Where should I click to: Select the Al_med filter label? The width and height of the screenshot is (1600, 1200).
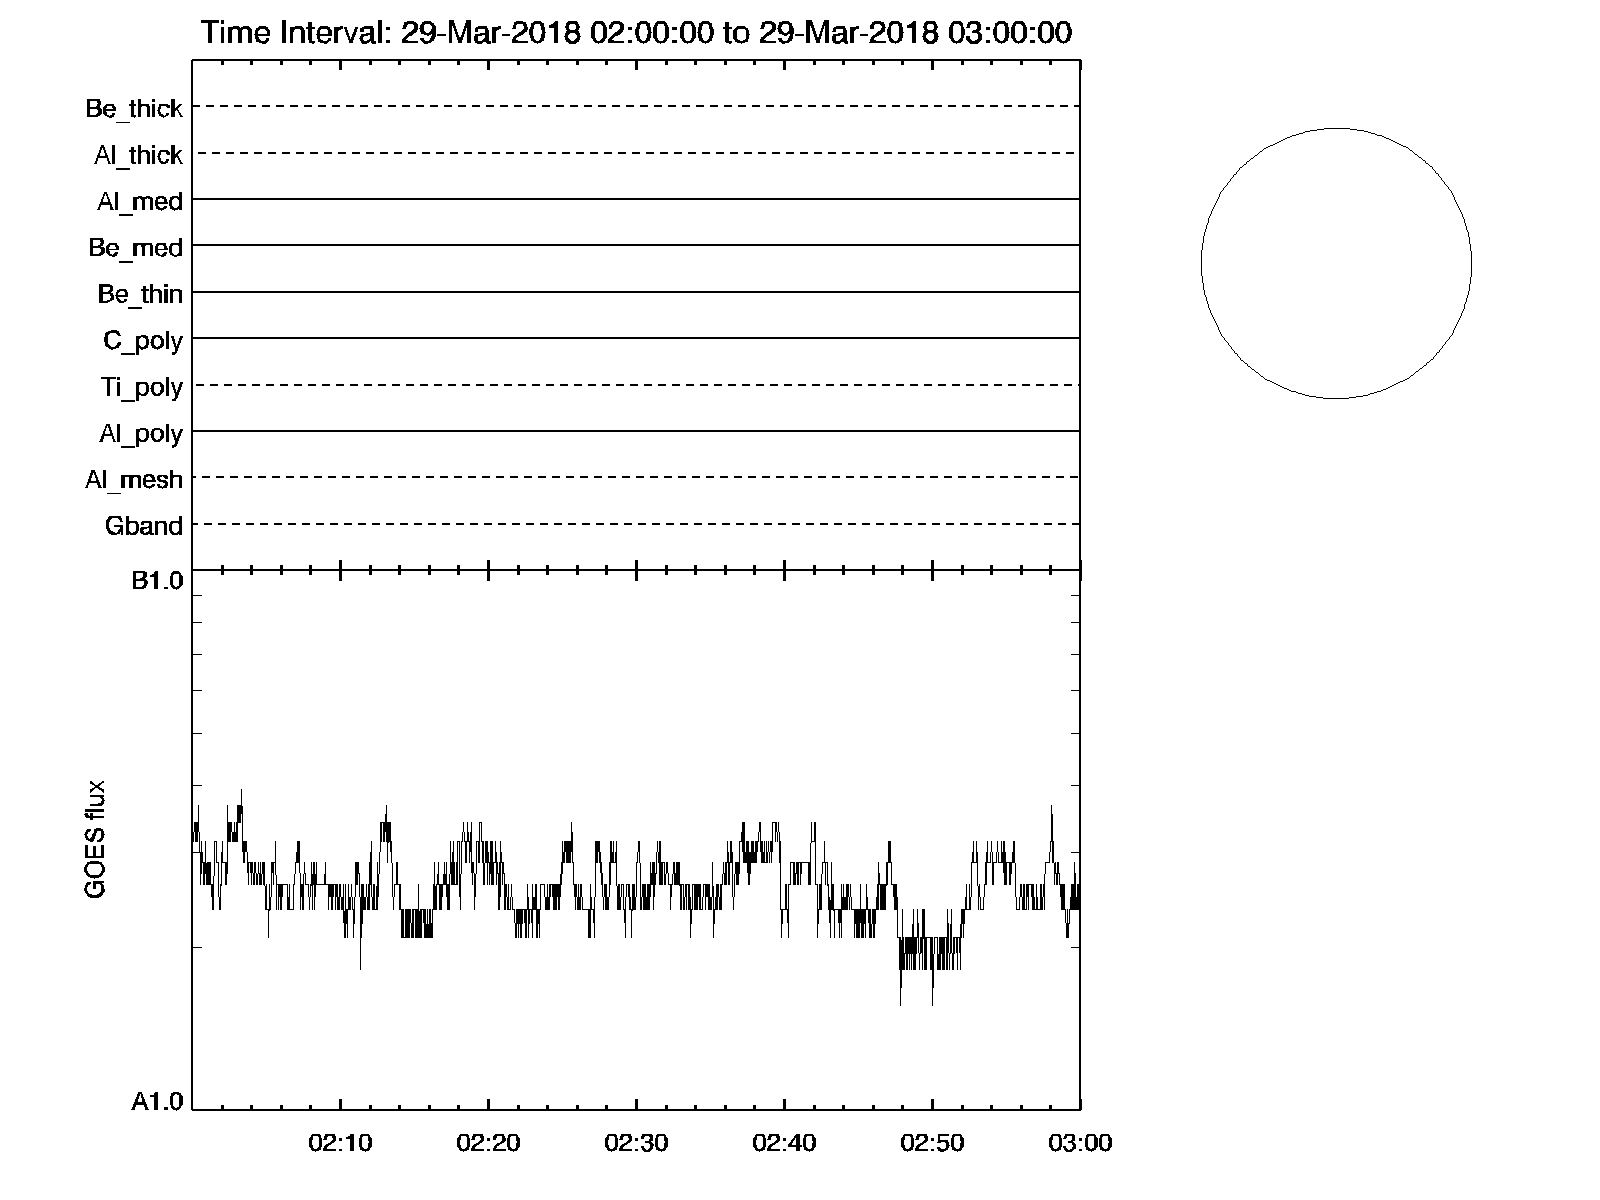coord(140,202)
